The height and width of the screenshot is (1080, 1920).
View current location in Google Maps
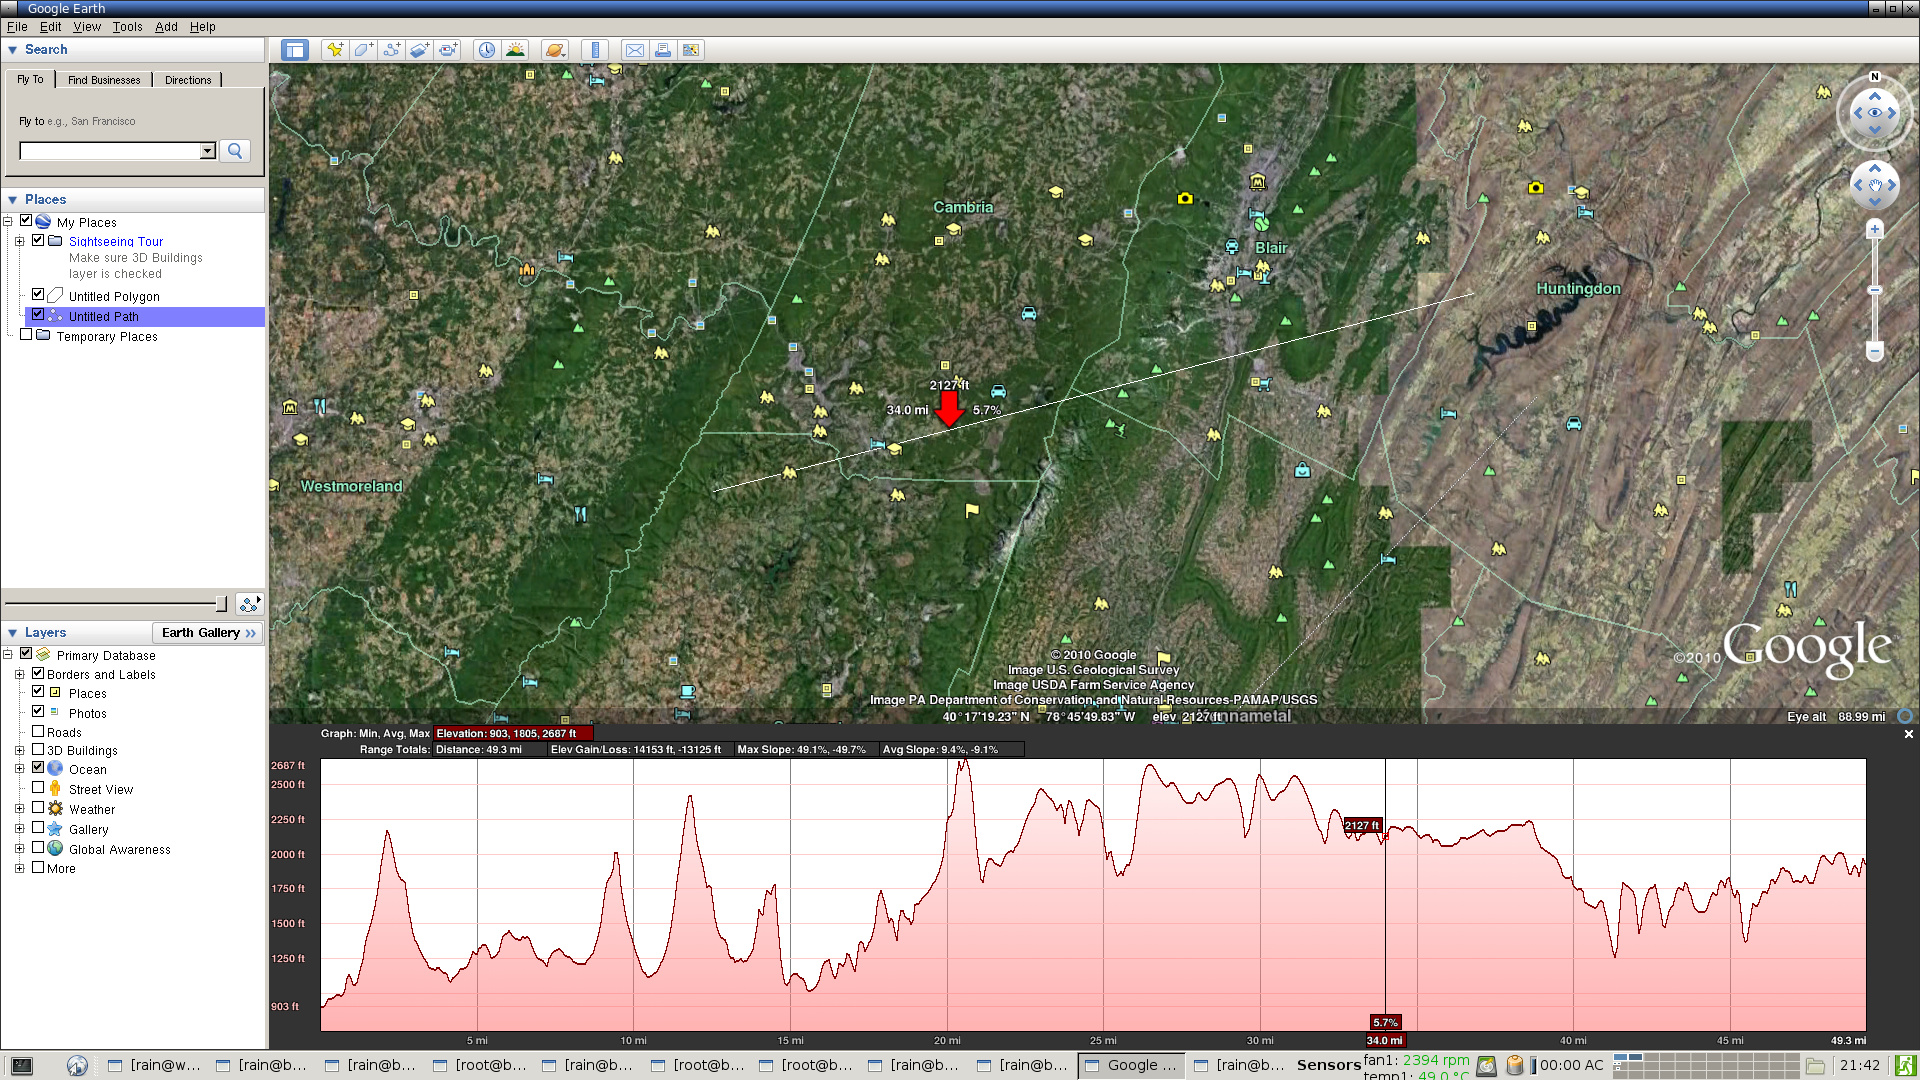[x=691, y=50]
